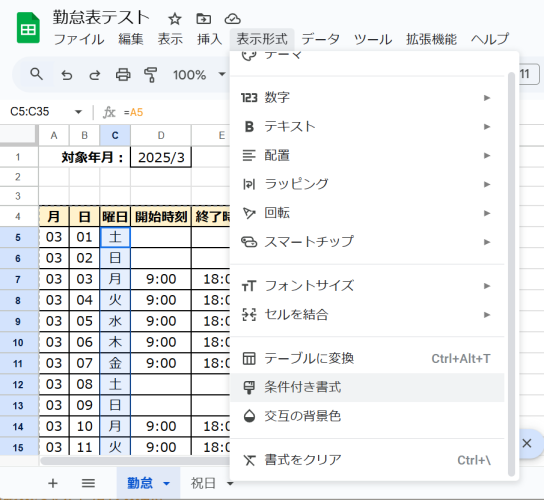
Task: Expand the 配置 alignment submenu
Action: 367,155
